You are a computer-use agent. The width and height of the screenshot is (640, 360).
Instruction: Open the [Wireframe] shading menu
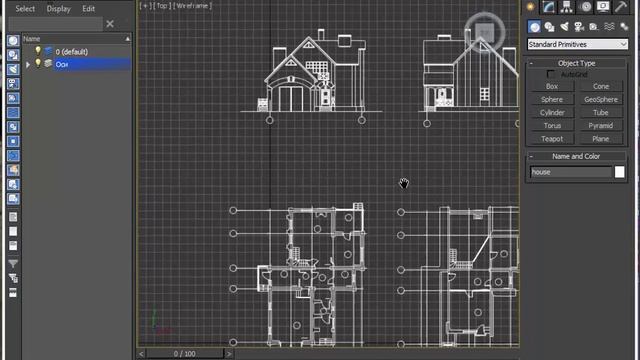pos(193,6)
